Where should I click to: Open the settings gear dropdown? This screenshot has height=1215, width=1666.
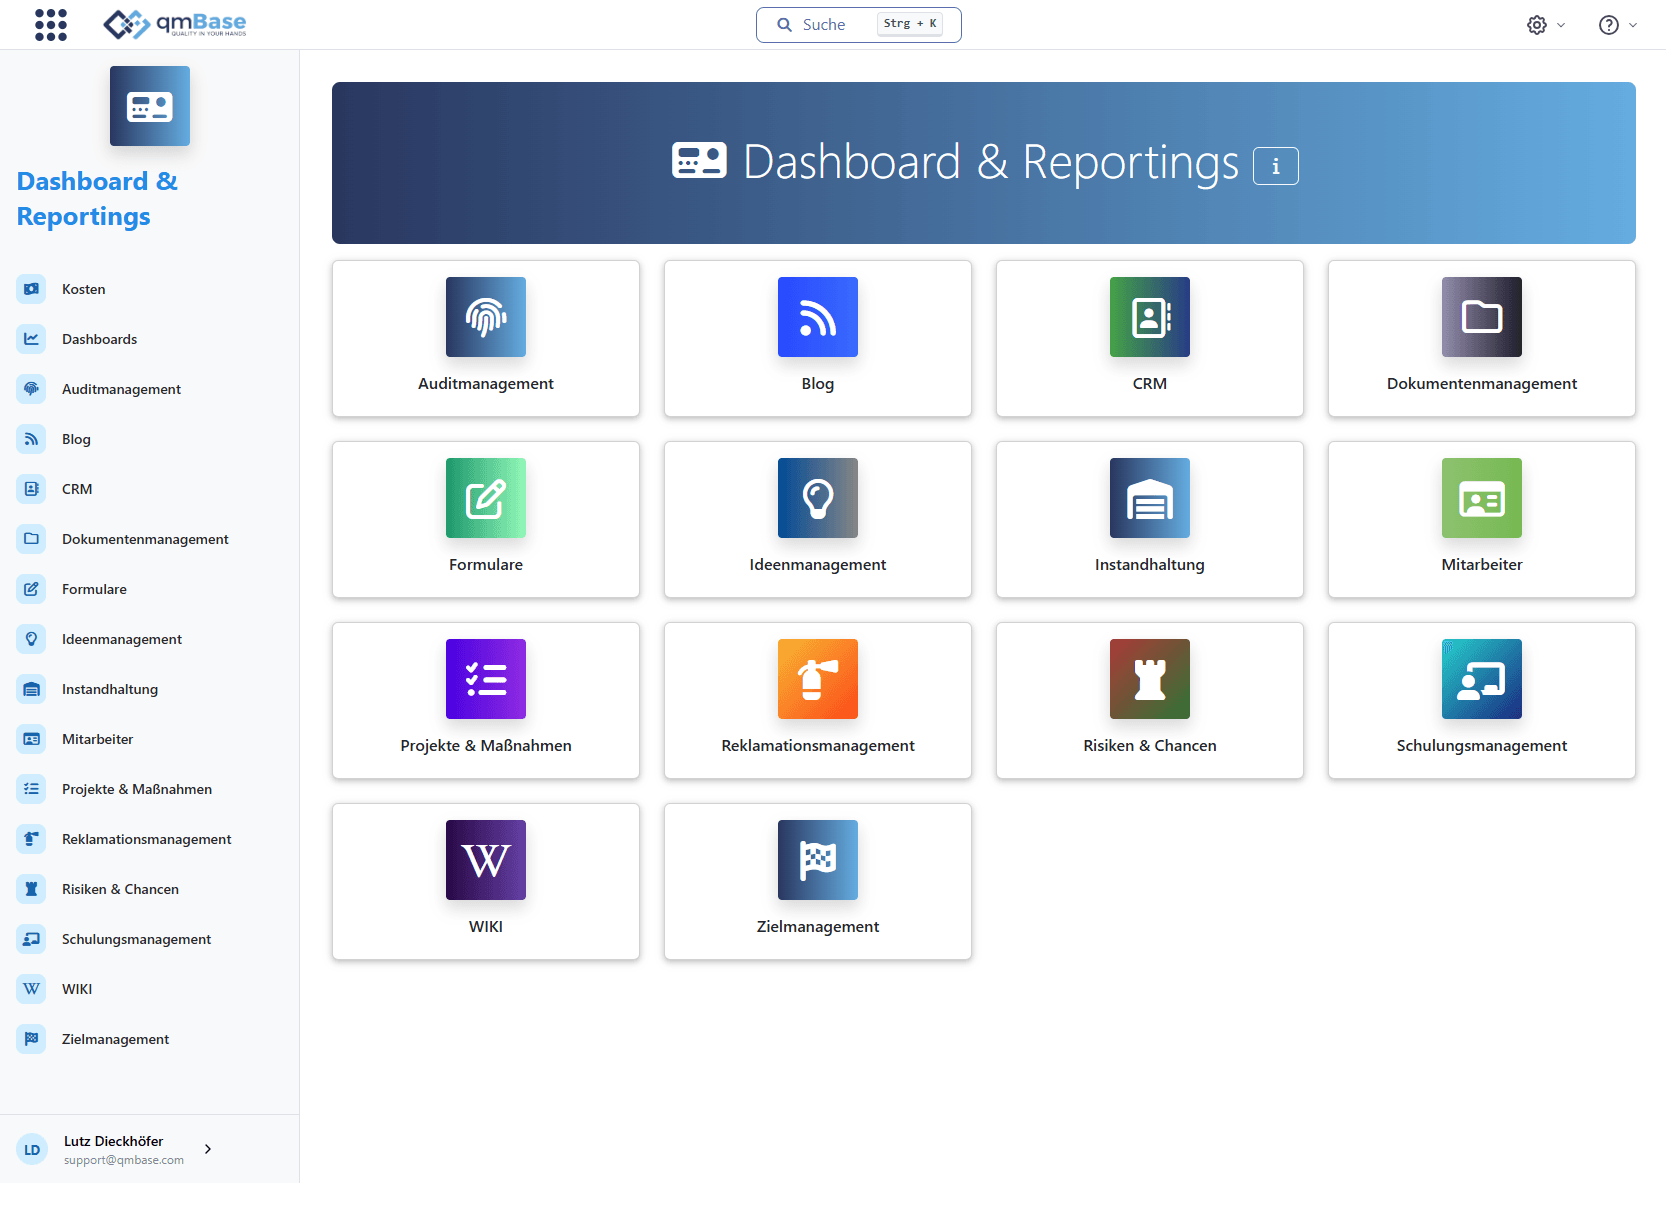coord(1545,25)
